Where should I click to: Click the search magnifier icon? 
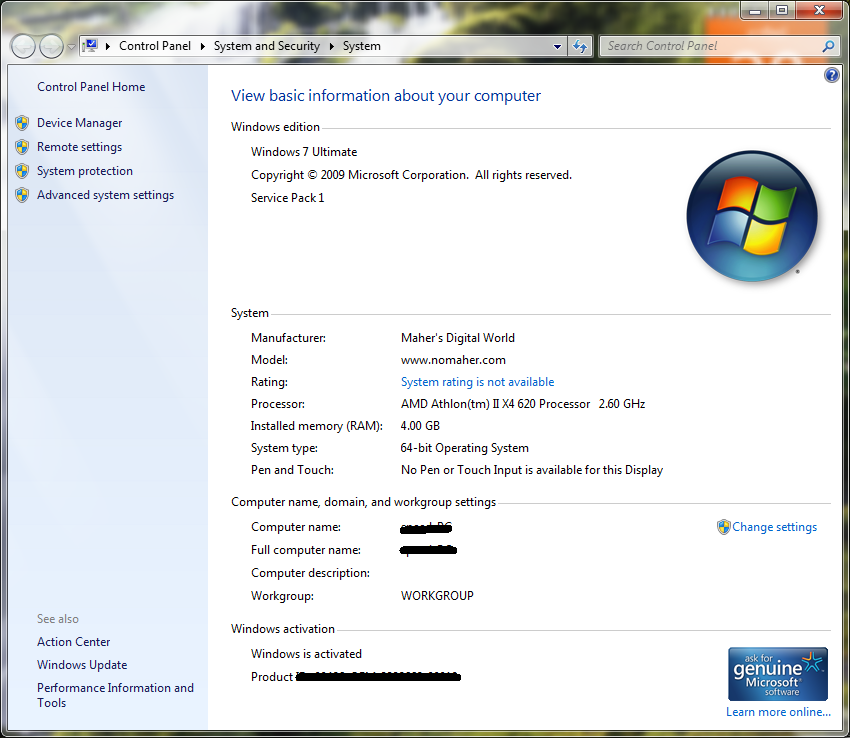[828, 46]
